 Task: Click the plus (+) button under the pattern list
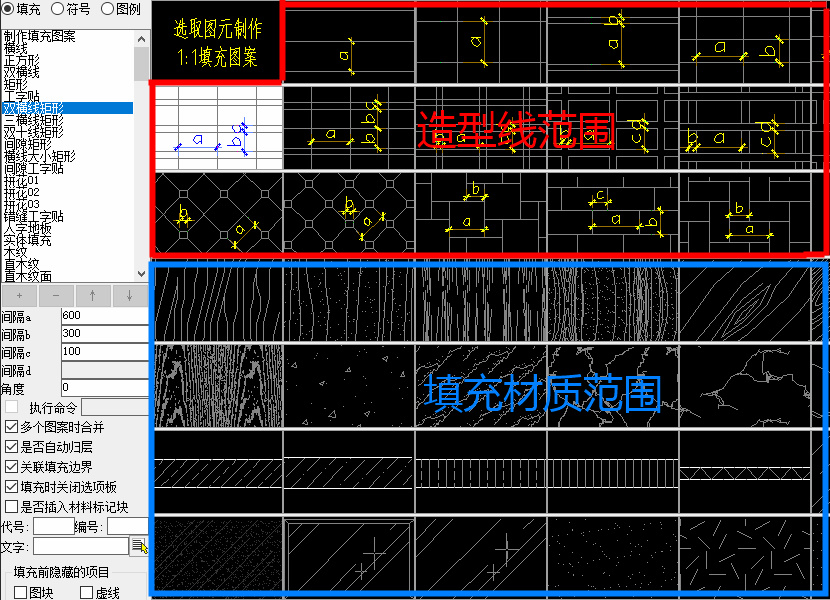[20, 296]
